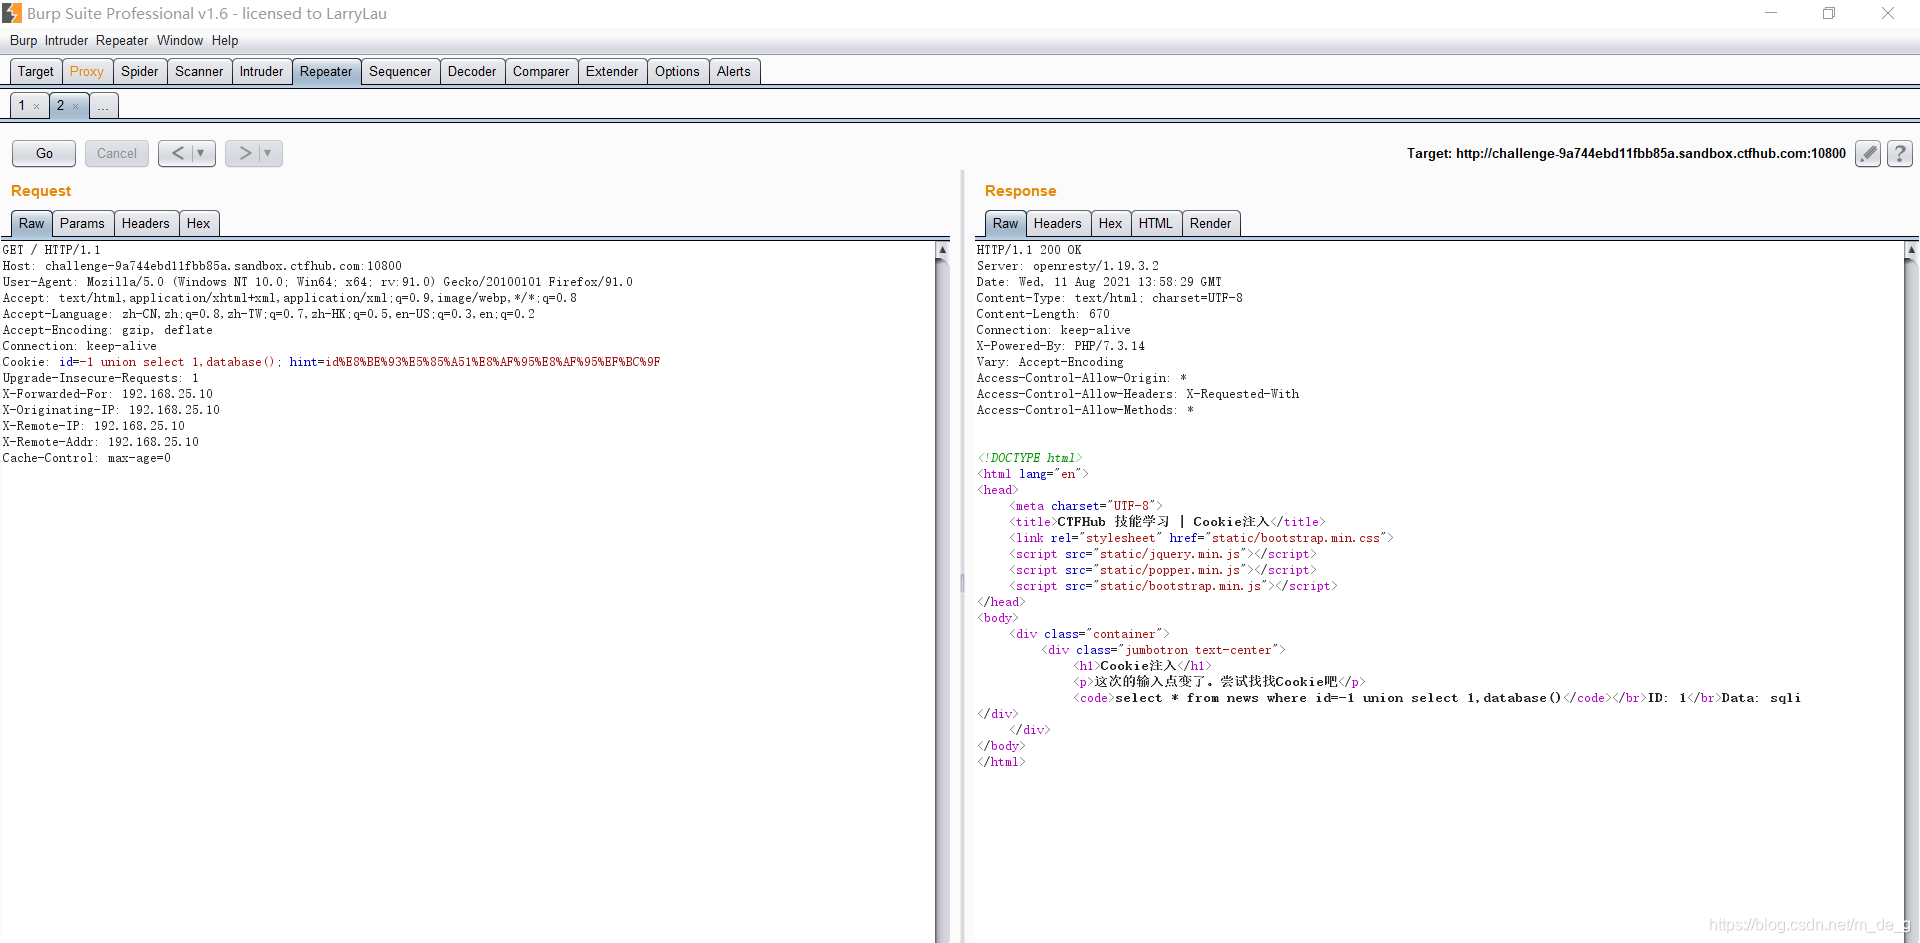Switch to the Options tab
The image size is (1920, 943).
(x=677, y=71)
